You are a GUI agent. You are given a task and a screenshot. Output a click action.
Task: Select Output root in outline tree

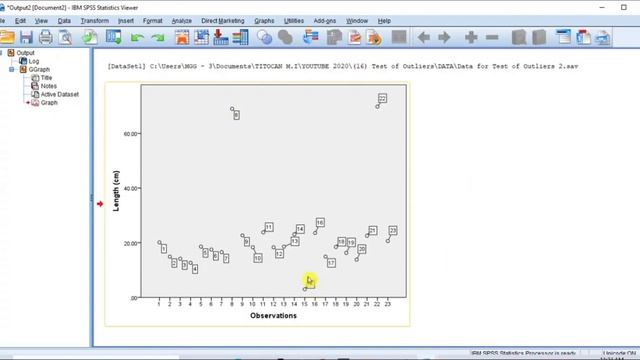(x=25, y=53)
